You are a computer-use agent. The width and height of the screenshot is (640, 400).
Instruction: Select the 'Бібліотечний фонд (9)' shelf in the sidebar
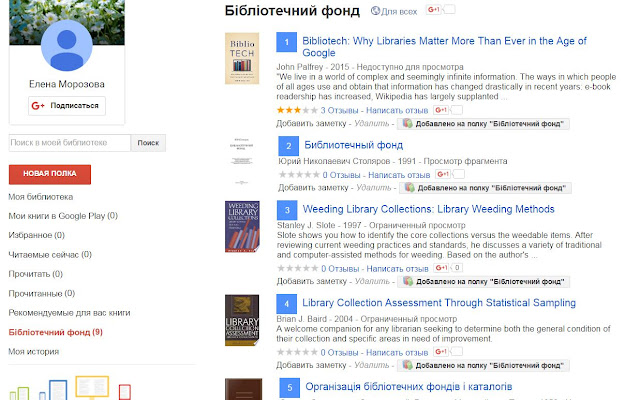[x=56, y=332]
